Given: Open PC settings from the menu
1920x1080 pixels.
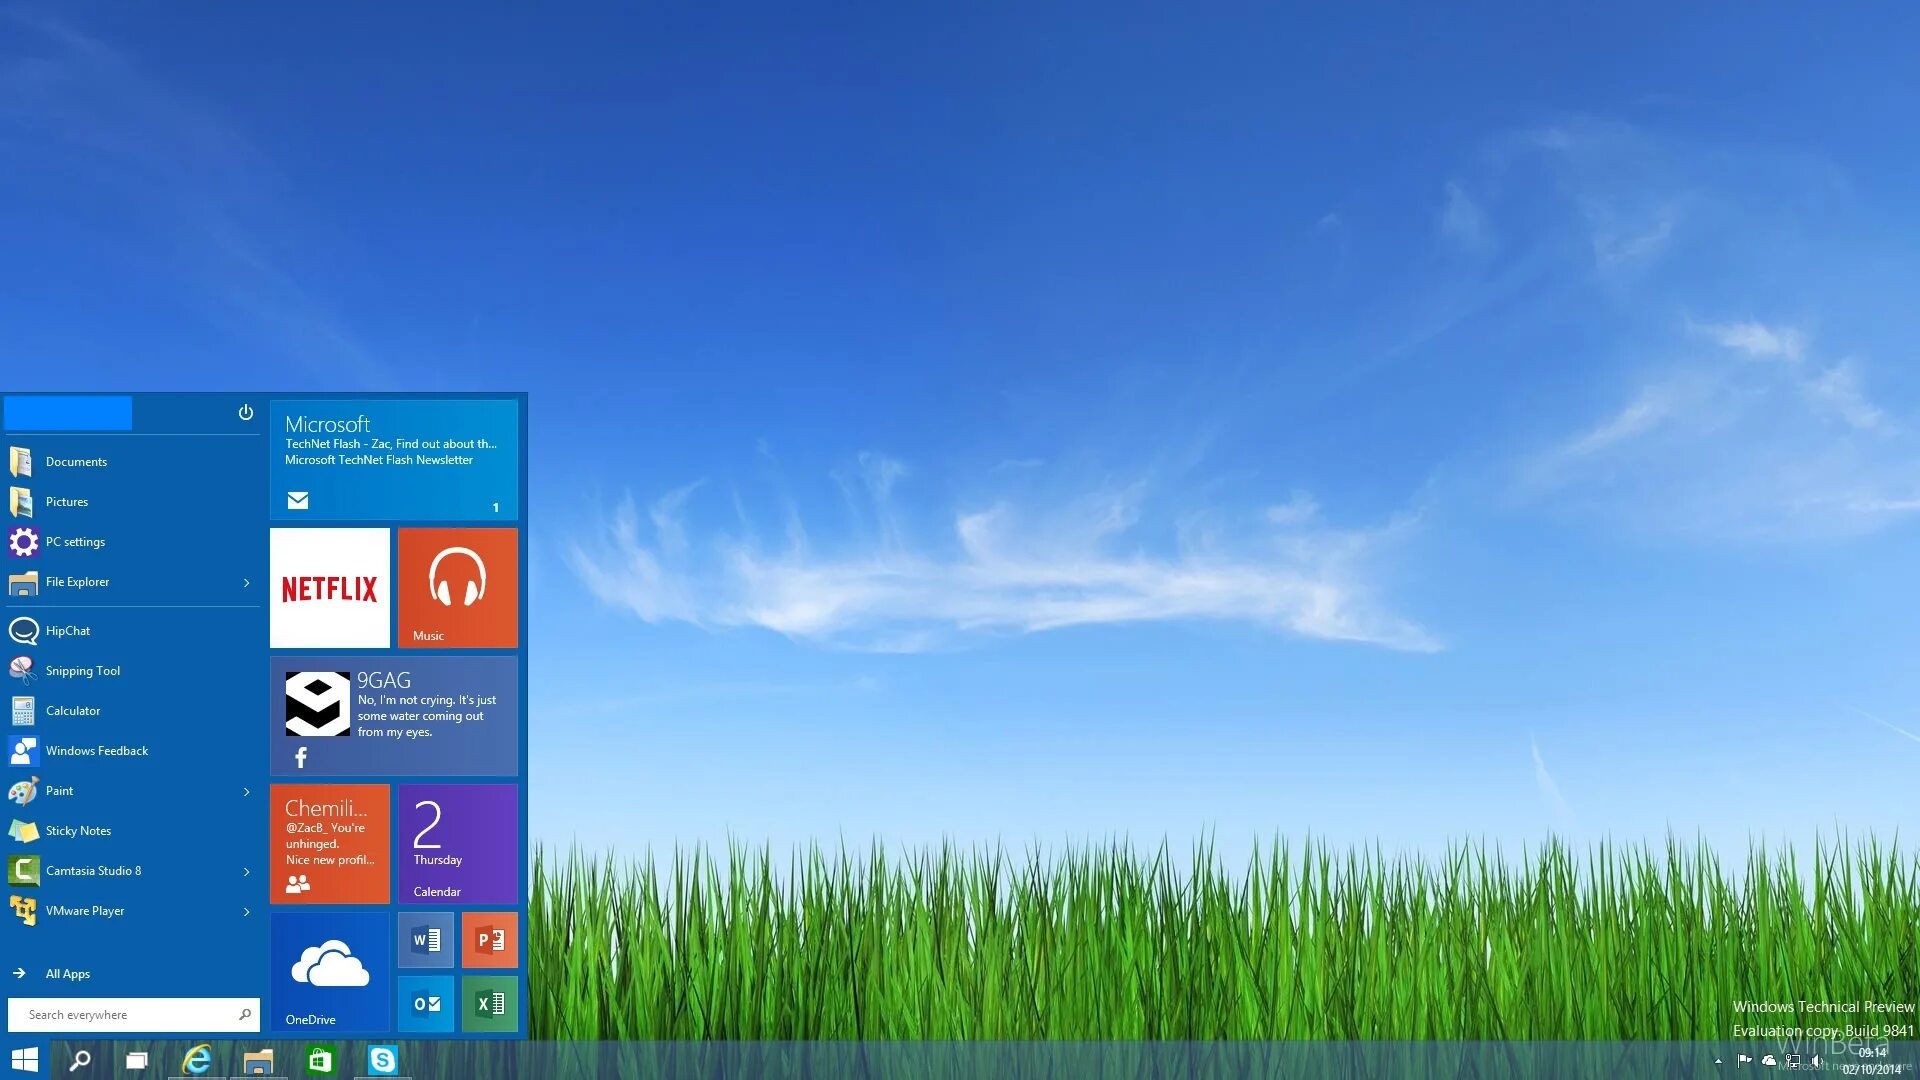Looking at the screenshot, I should 75,542.
